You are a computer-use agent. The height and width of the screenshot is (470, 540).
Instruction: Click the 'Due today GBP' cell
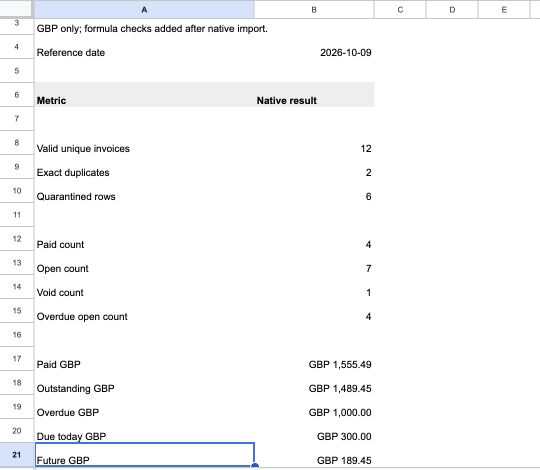click(x=144, y=431)
